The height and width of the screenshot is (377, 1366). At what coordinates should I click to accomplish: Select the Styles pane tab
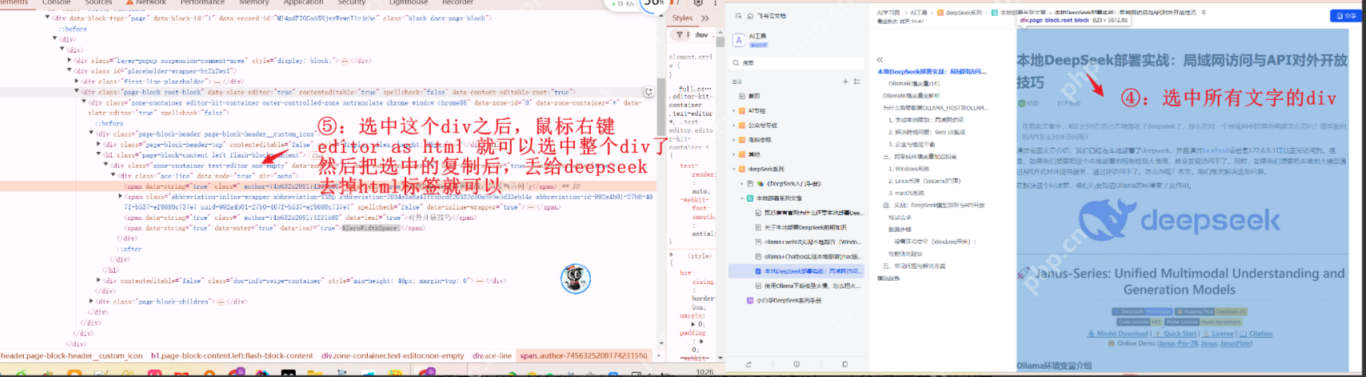[683, 17]
